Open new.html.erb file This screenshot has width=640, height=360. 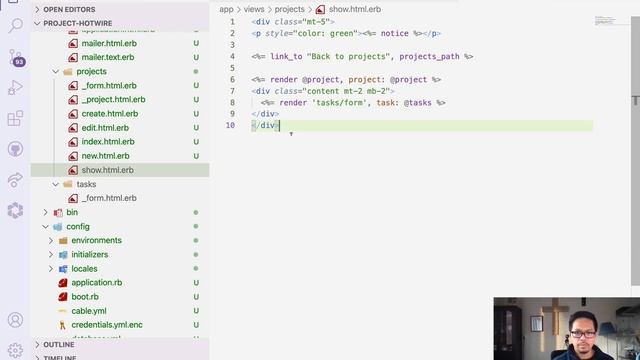pos(105,156)
